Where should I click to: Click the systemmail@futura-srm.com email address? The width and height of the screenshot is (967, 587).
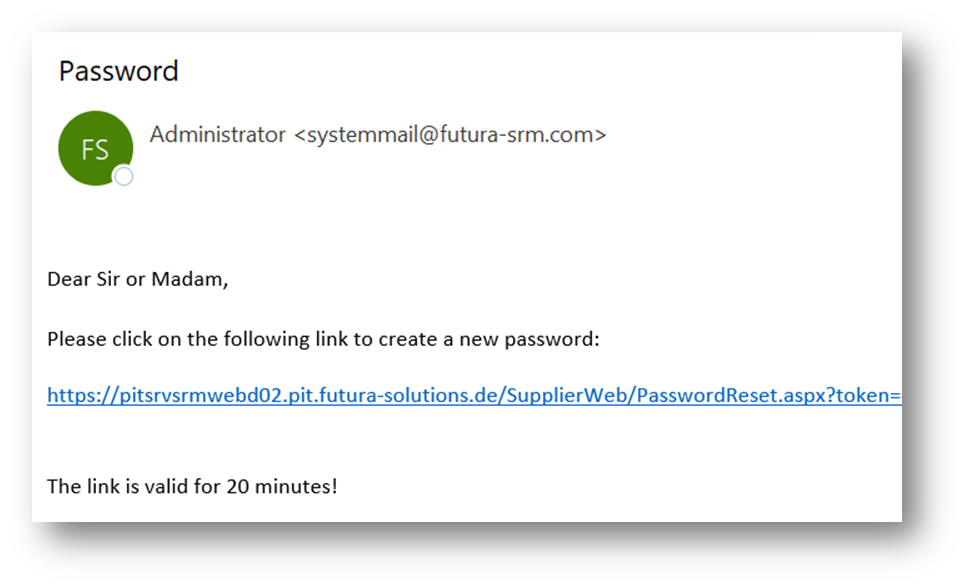click(449, 134)
